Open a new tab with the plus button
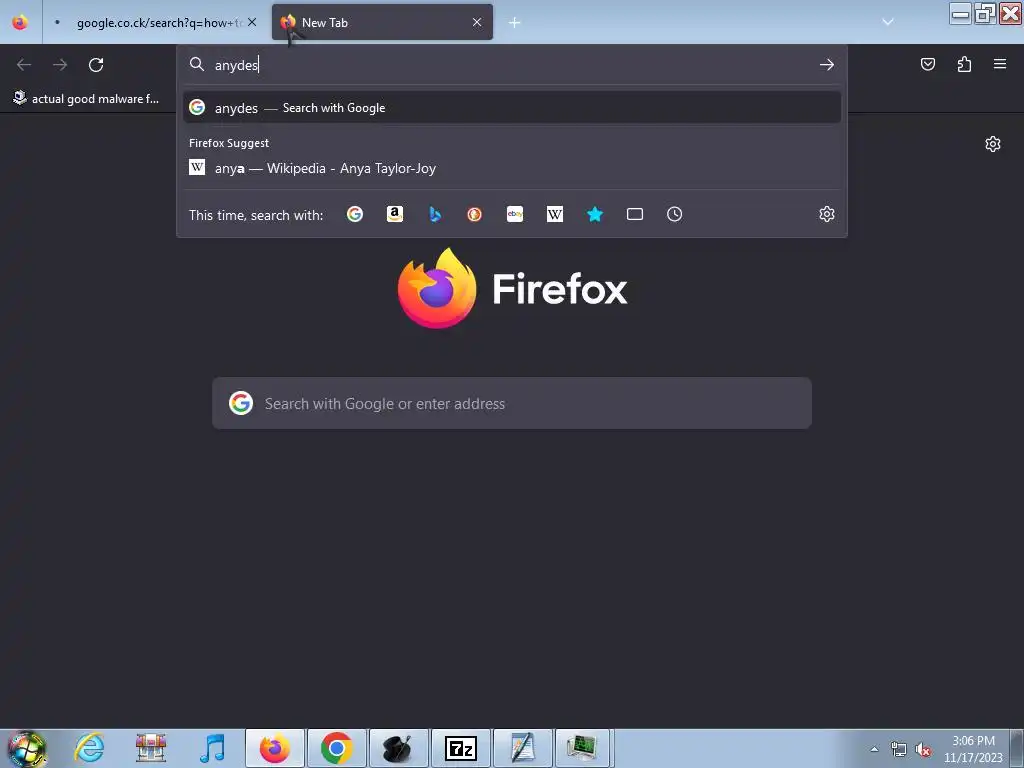Screen dimensions: 1024x768 click(515, 23)
